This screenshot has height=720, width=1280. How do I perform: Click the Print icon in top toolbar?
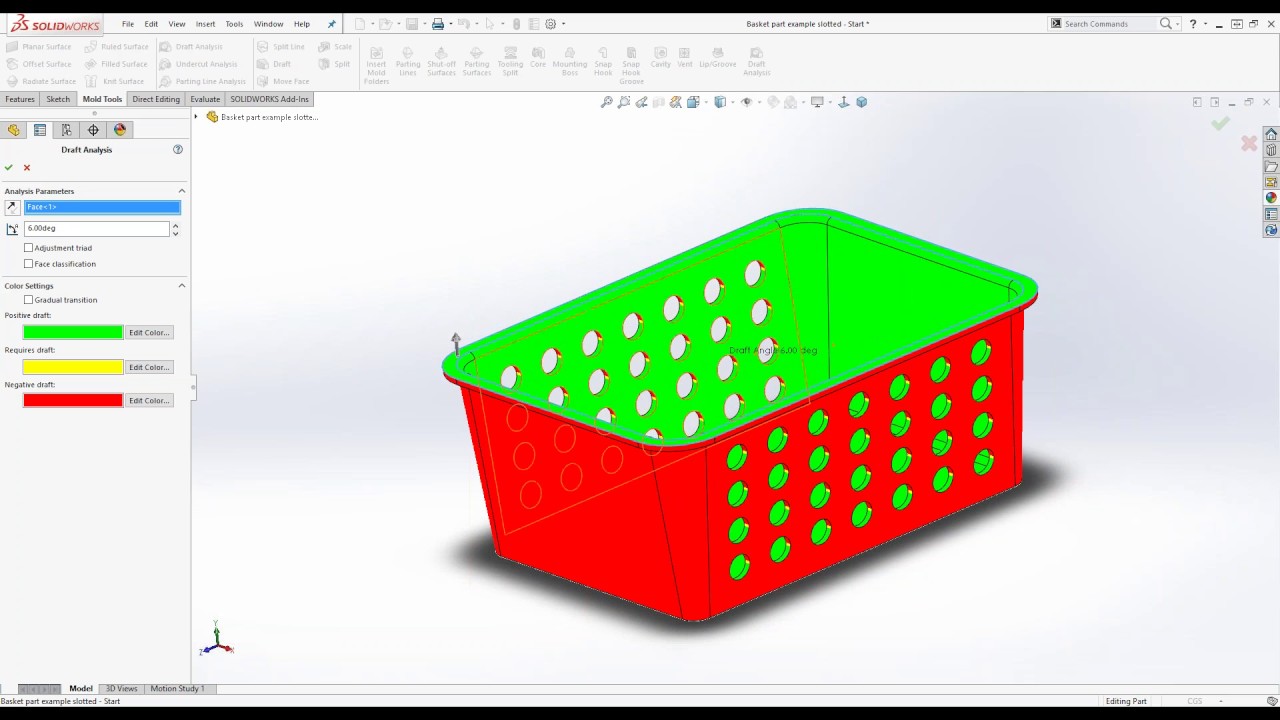(438, 24)
